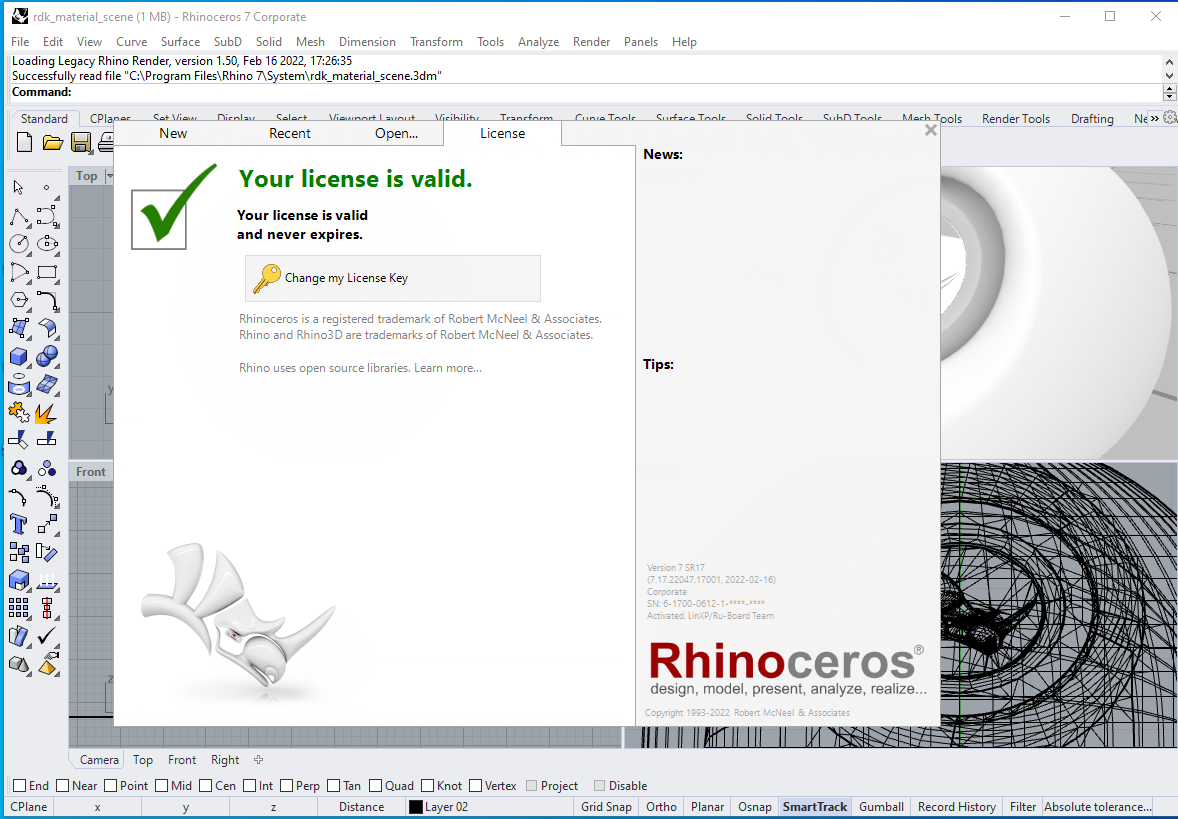Select the Trim tool
This screenshot has height=819, width=1178.
pos(19,440)
